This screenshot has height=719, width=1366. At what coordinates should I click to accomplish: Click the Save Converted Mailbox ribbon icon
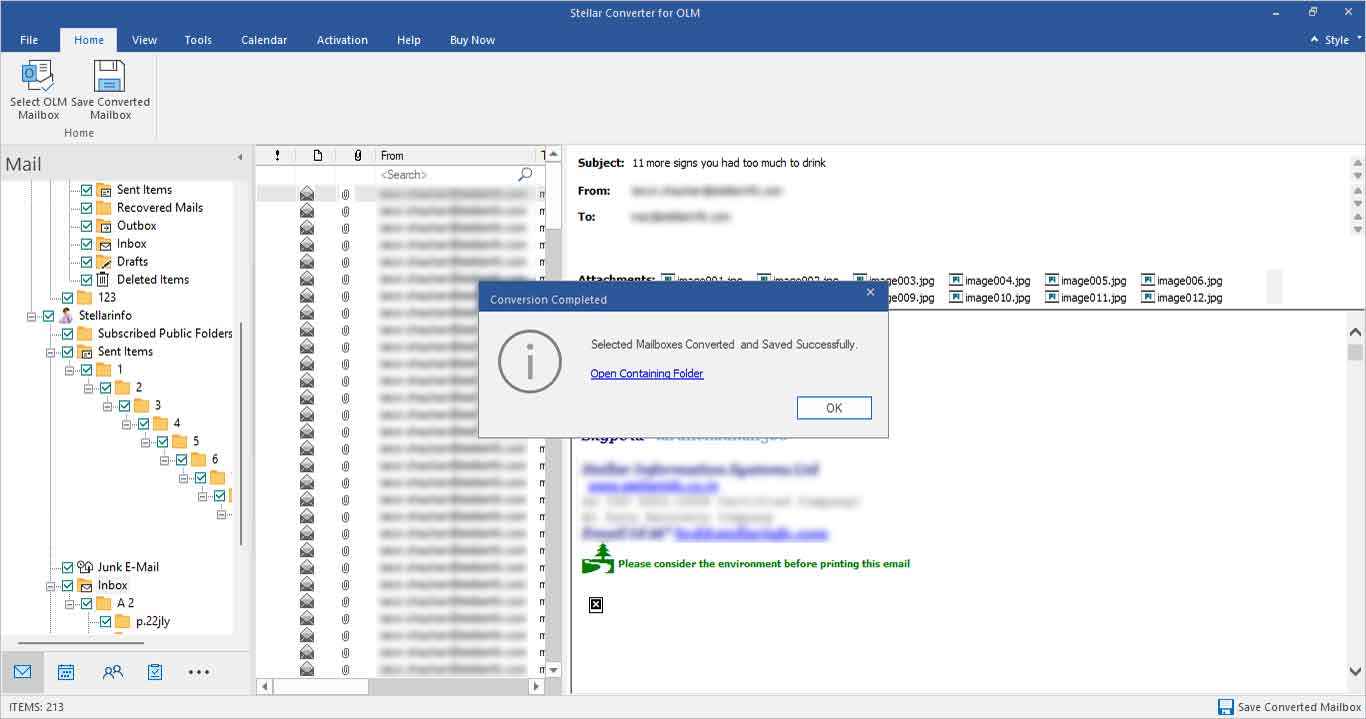110,76
